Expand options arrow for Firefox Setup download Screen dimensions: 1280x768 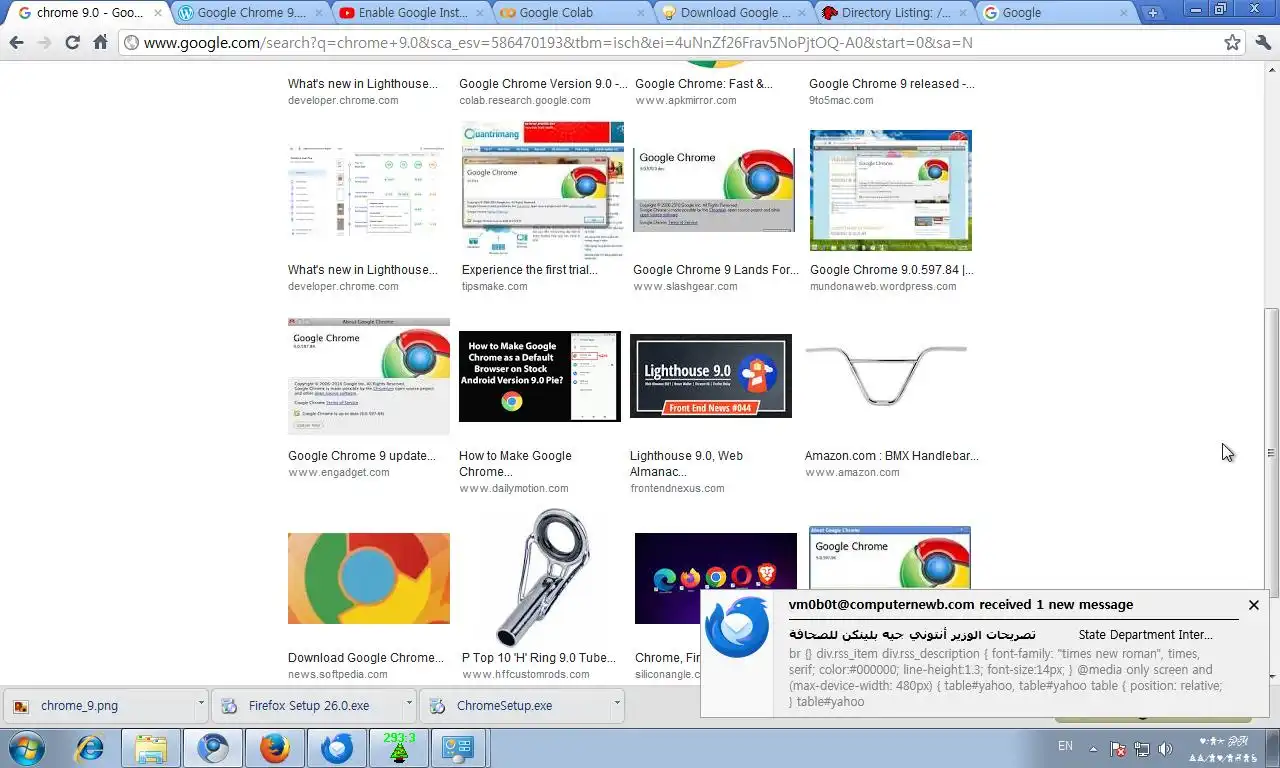409,703
